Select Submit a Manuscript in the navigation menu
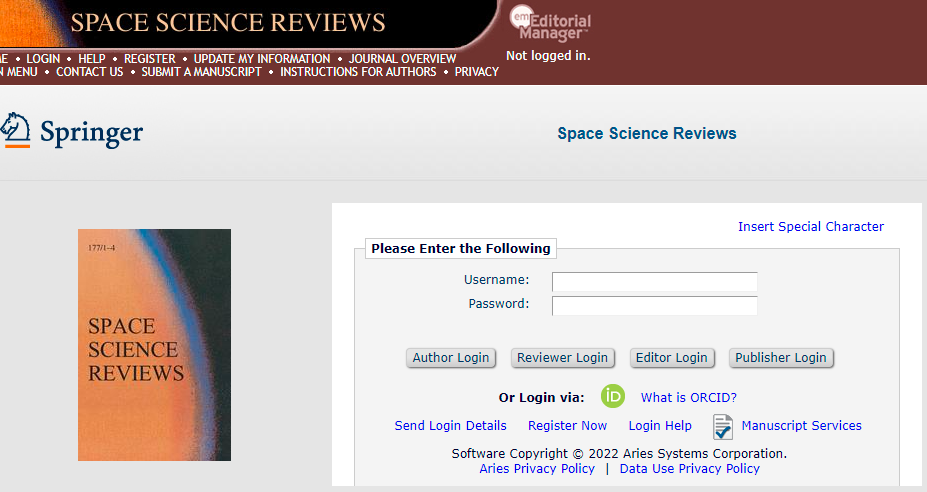The image size is (927, 492). 201,72
